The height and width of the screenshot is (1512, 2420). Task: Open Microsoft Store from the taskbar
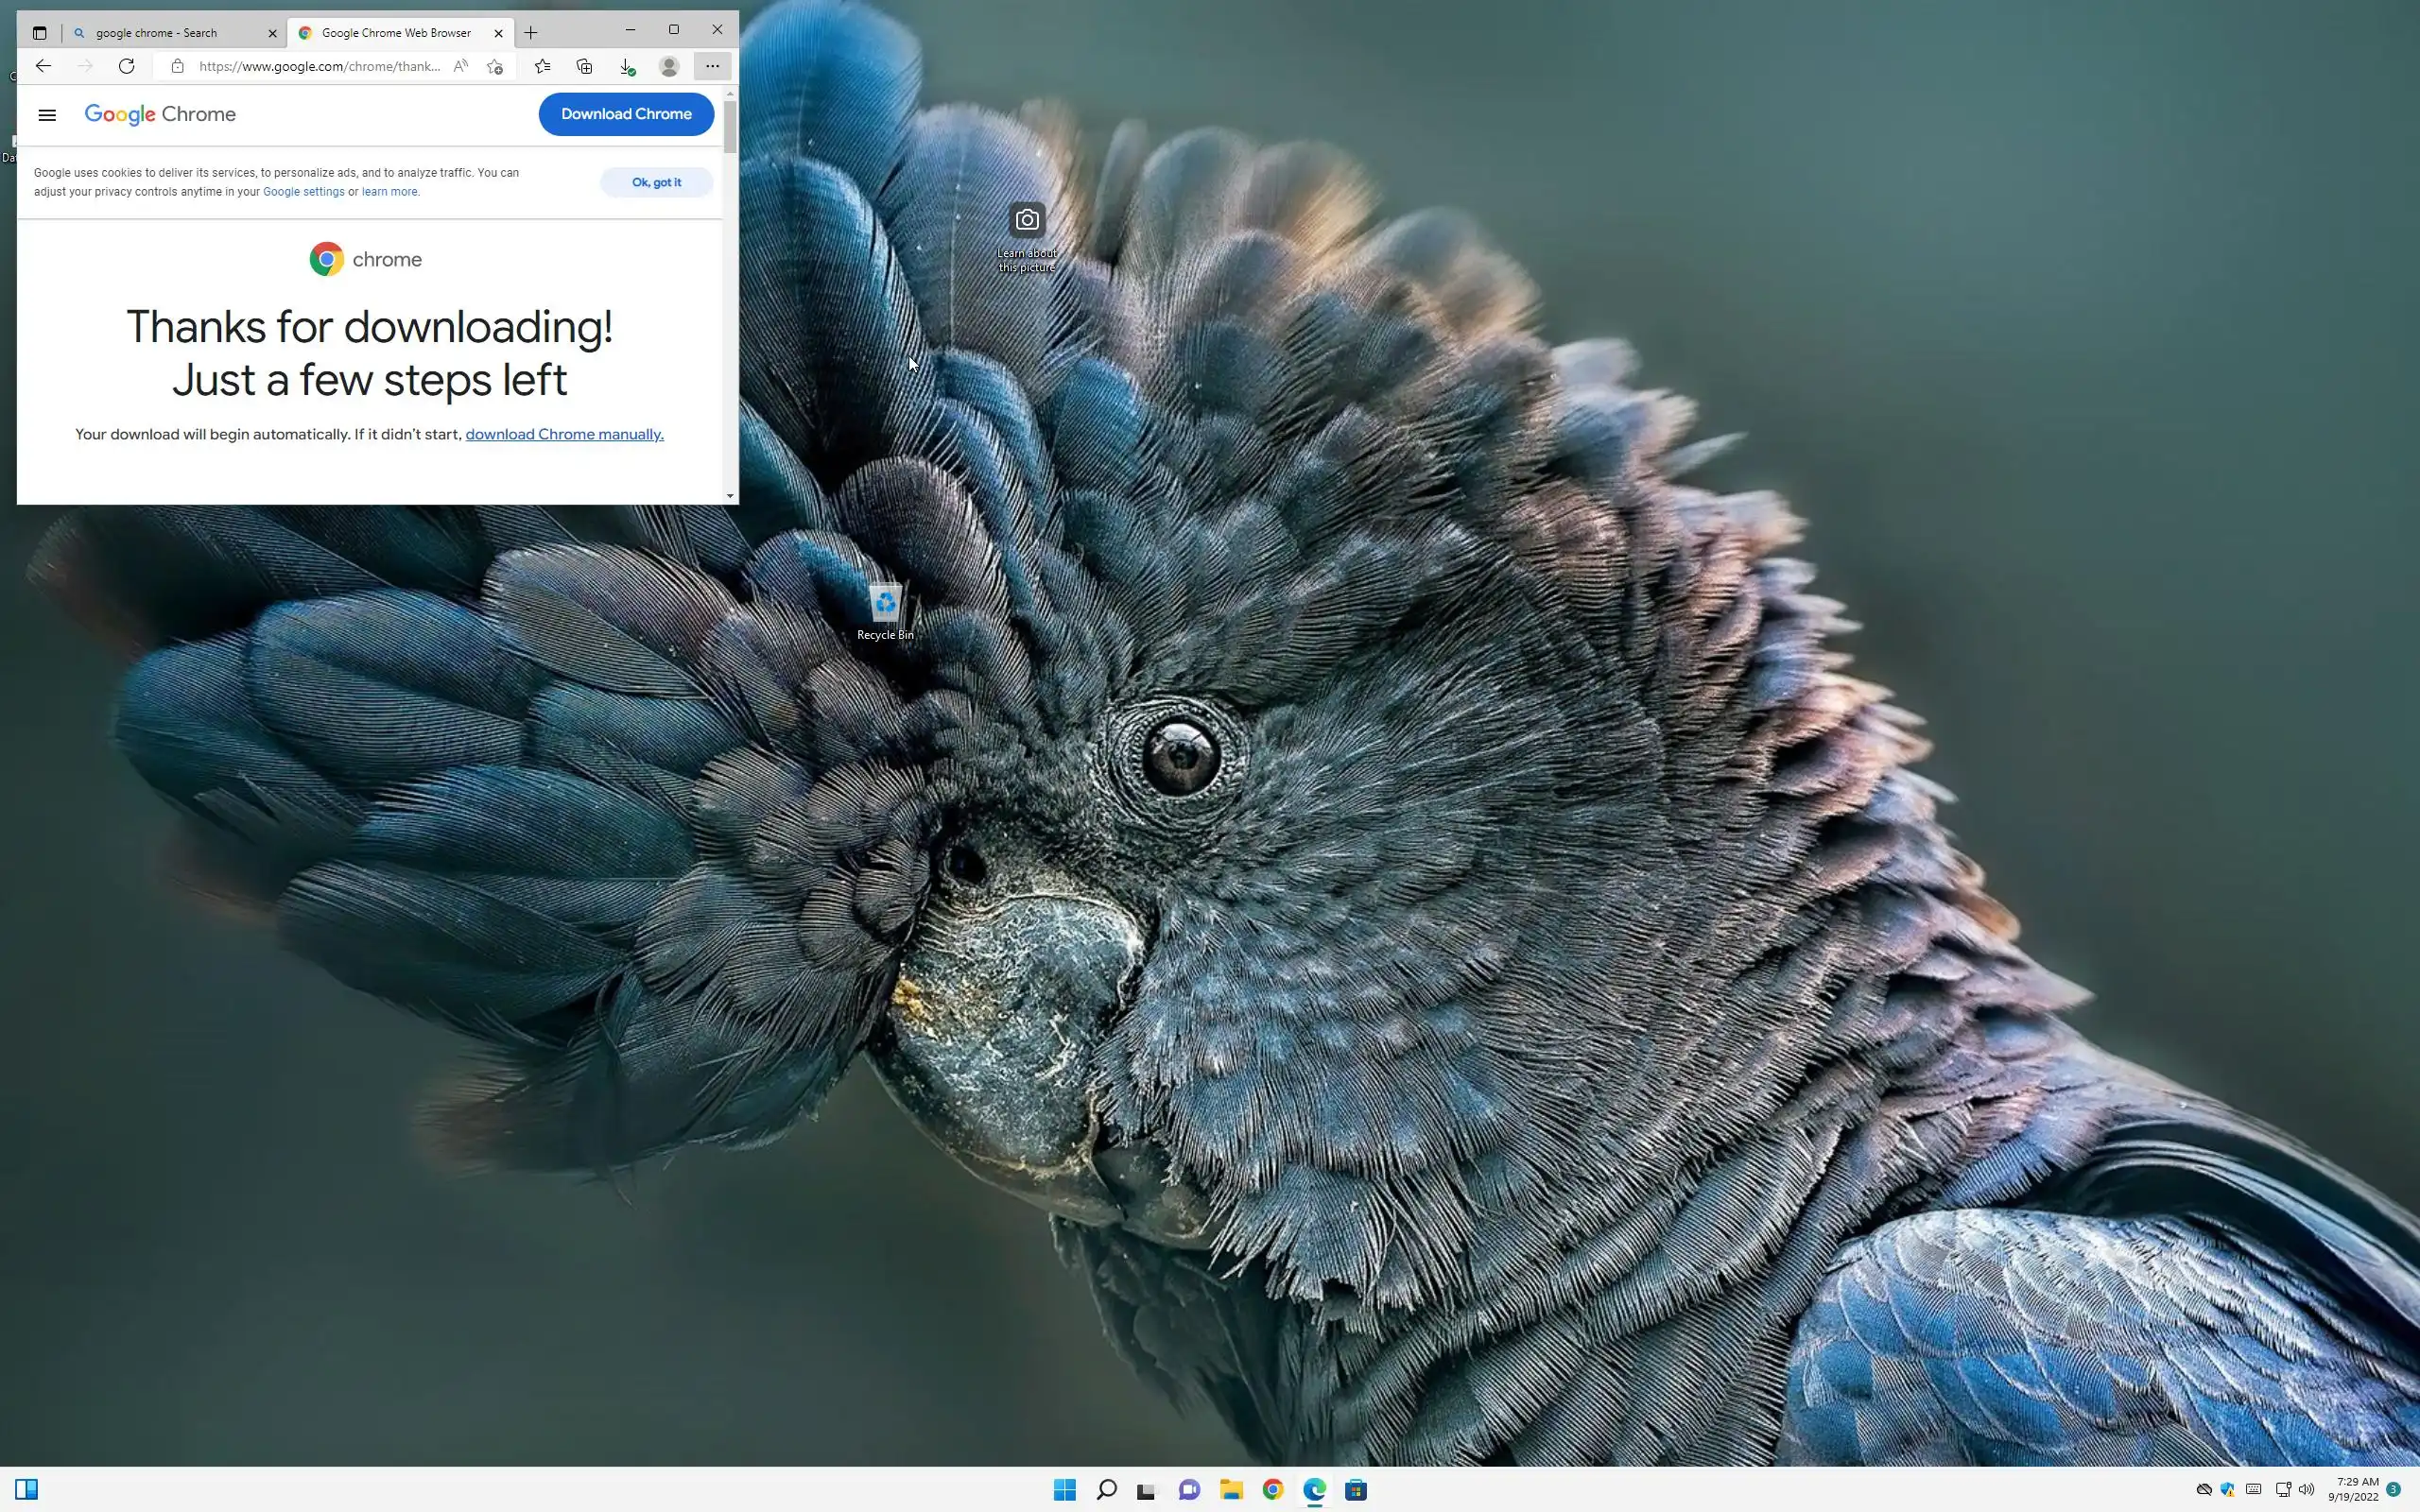click(x=1356, y=1490)
